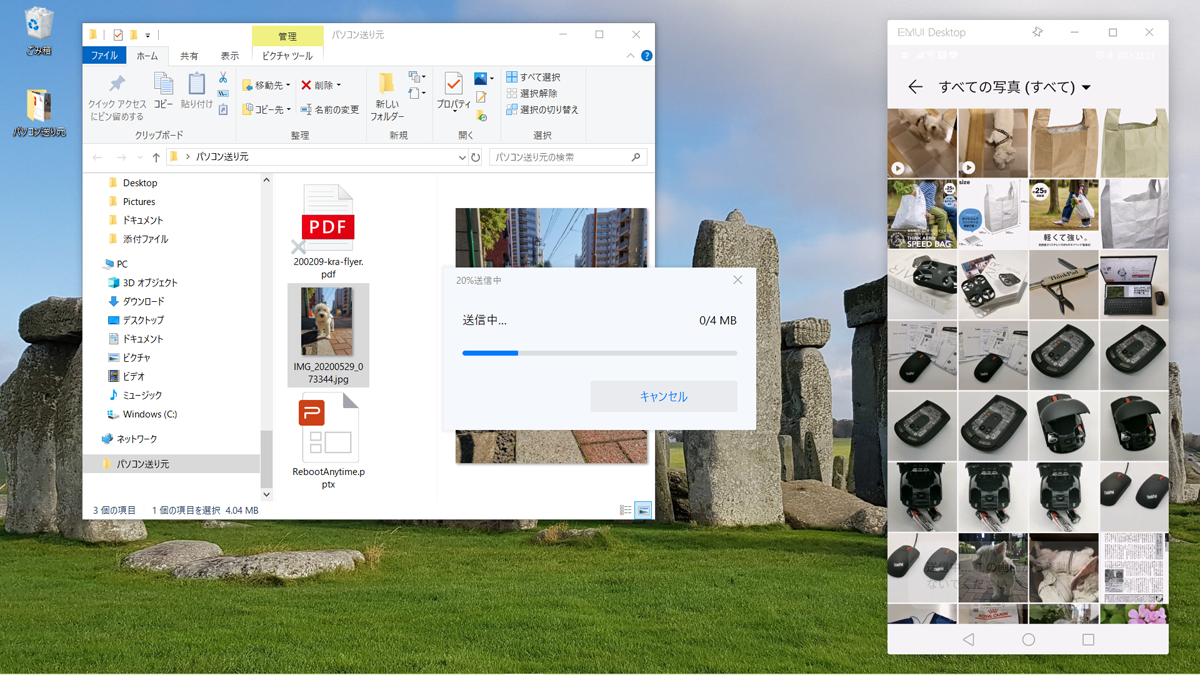Image resolution: width=1200 pixels, height=675 pixels.
Task: Click the refresh icon beside address bar
Action: click(476, 157)
